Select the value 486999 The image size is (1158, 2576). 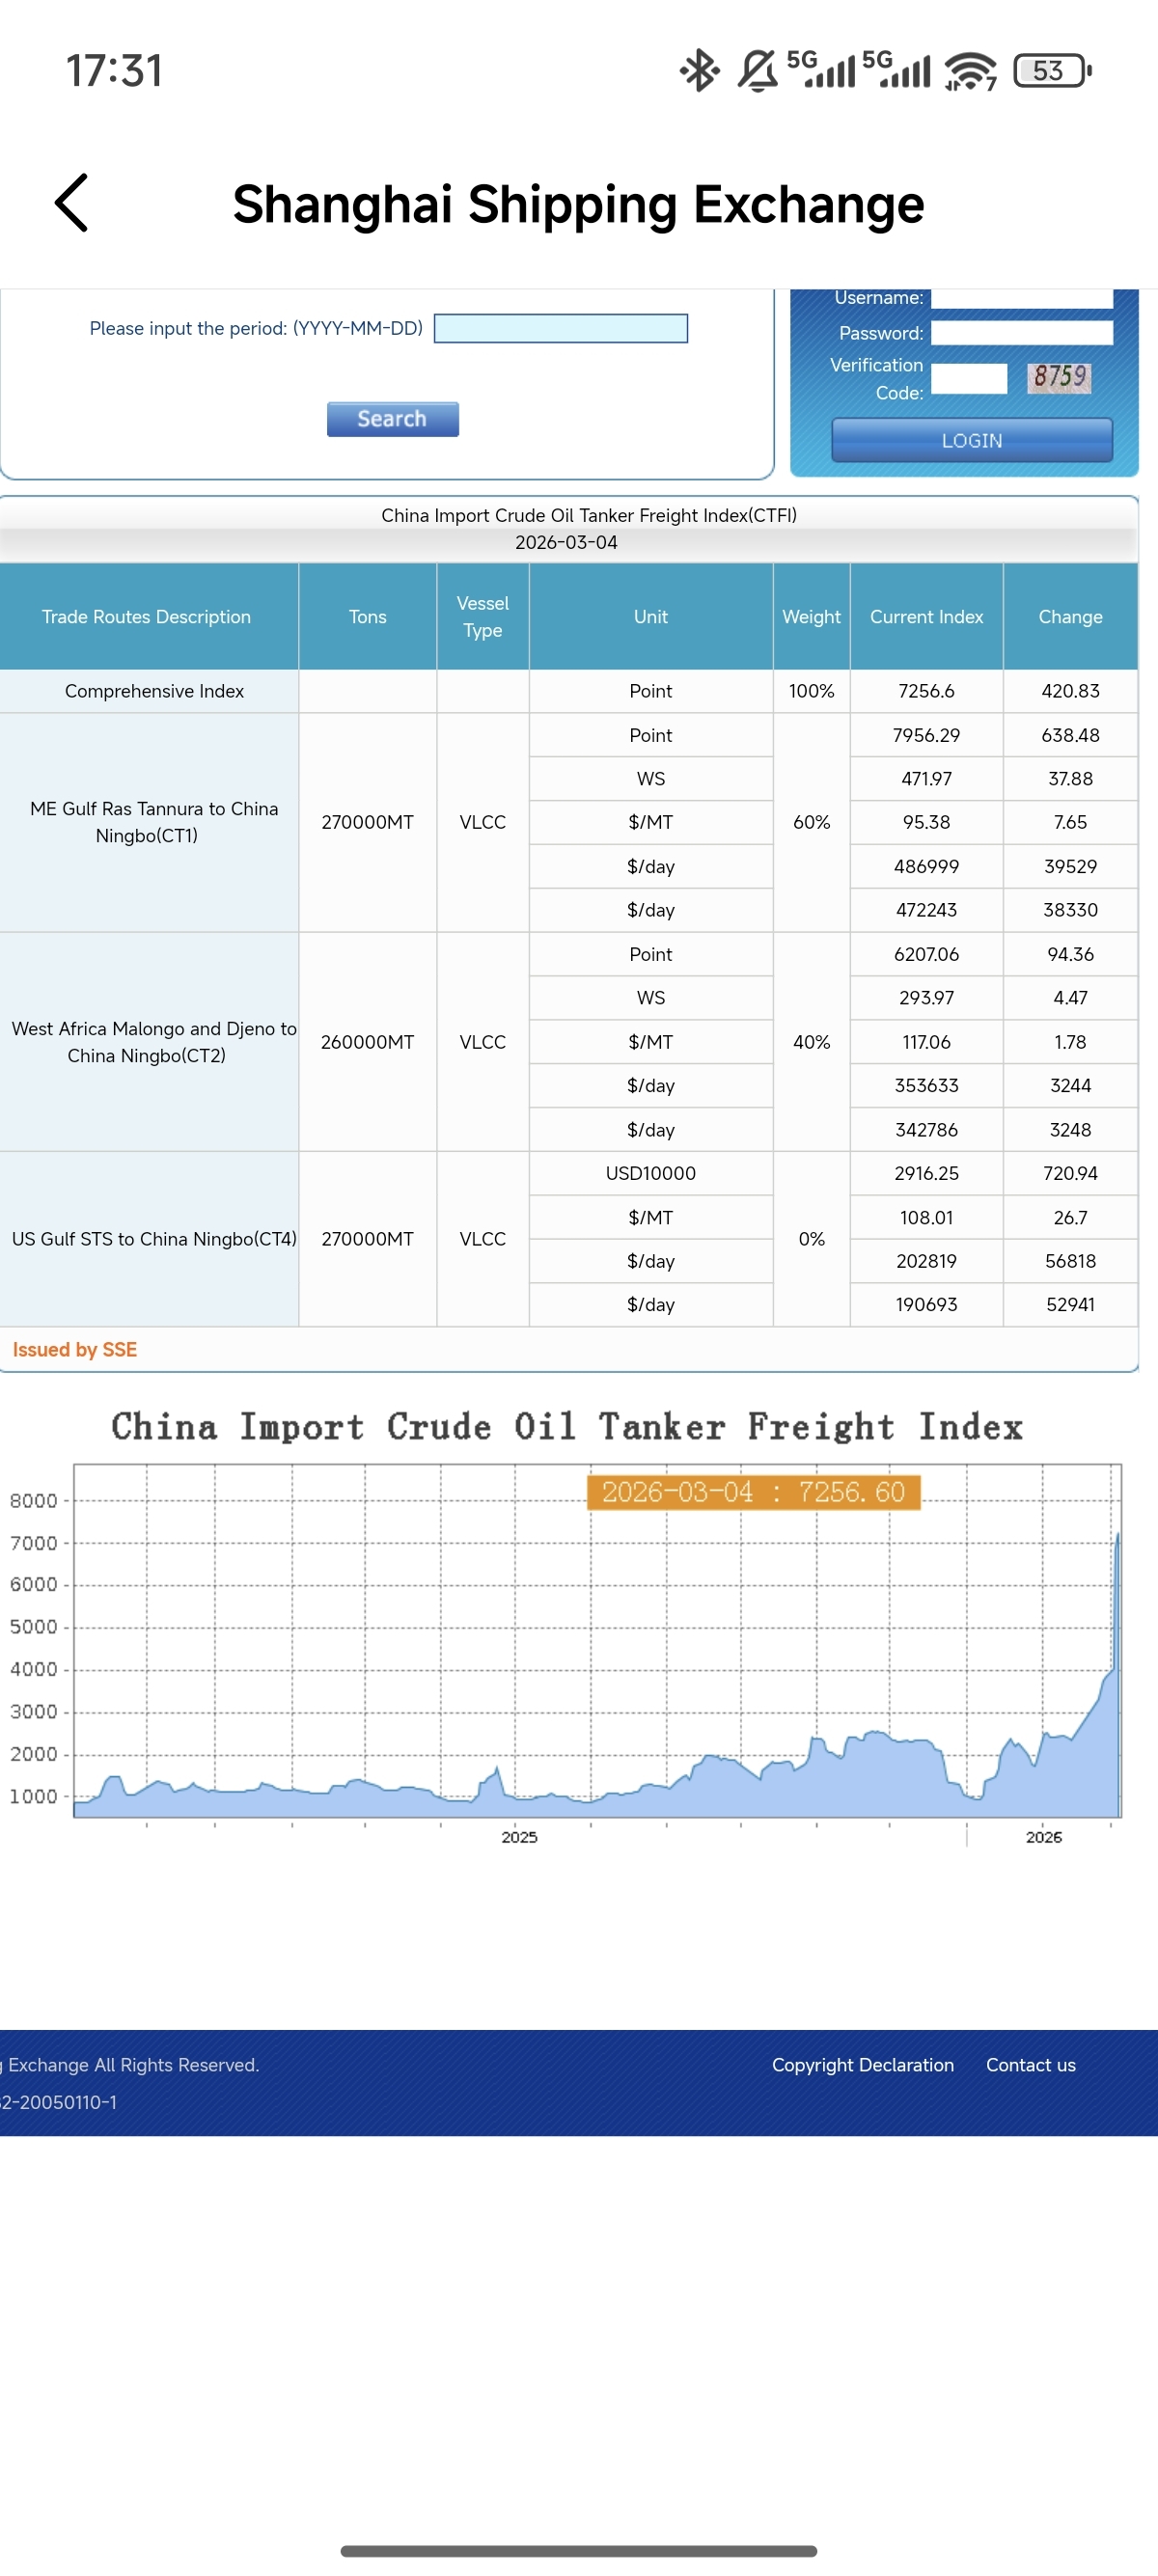[927, 866]
